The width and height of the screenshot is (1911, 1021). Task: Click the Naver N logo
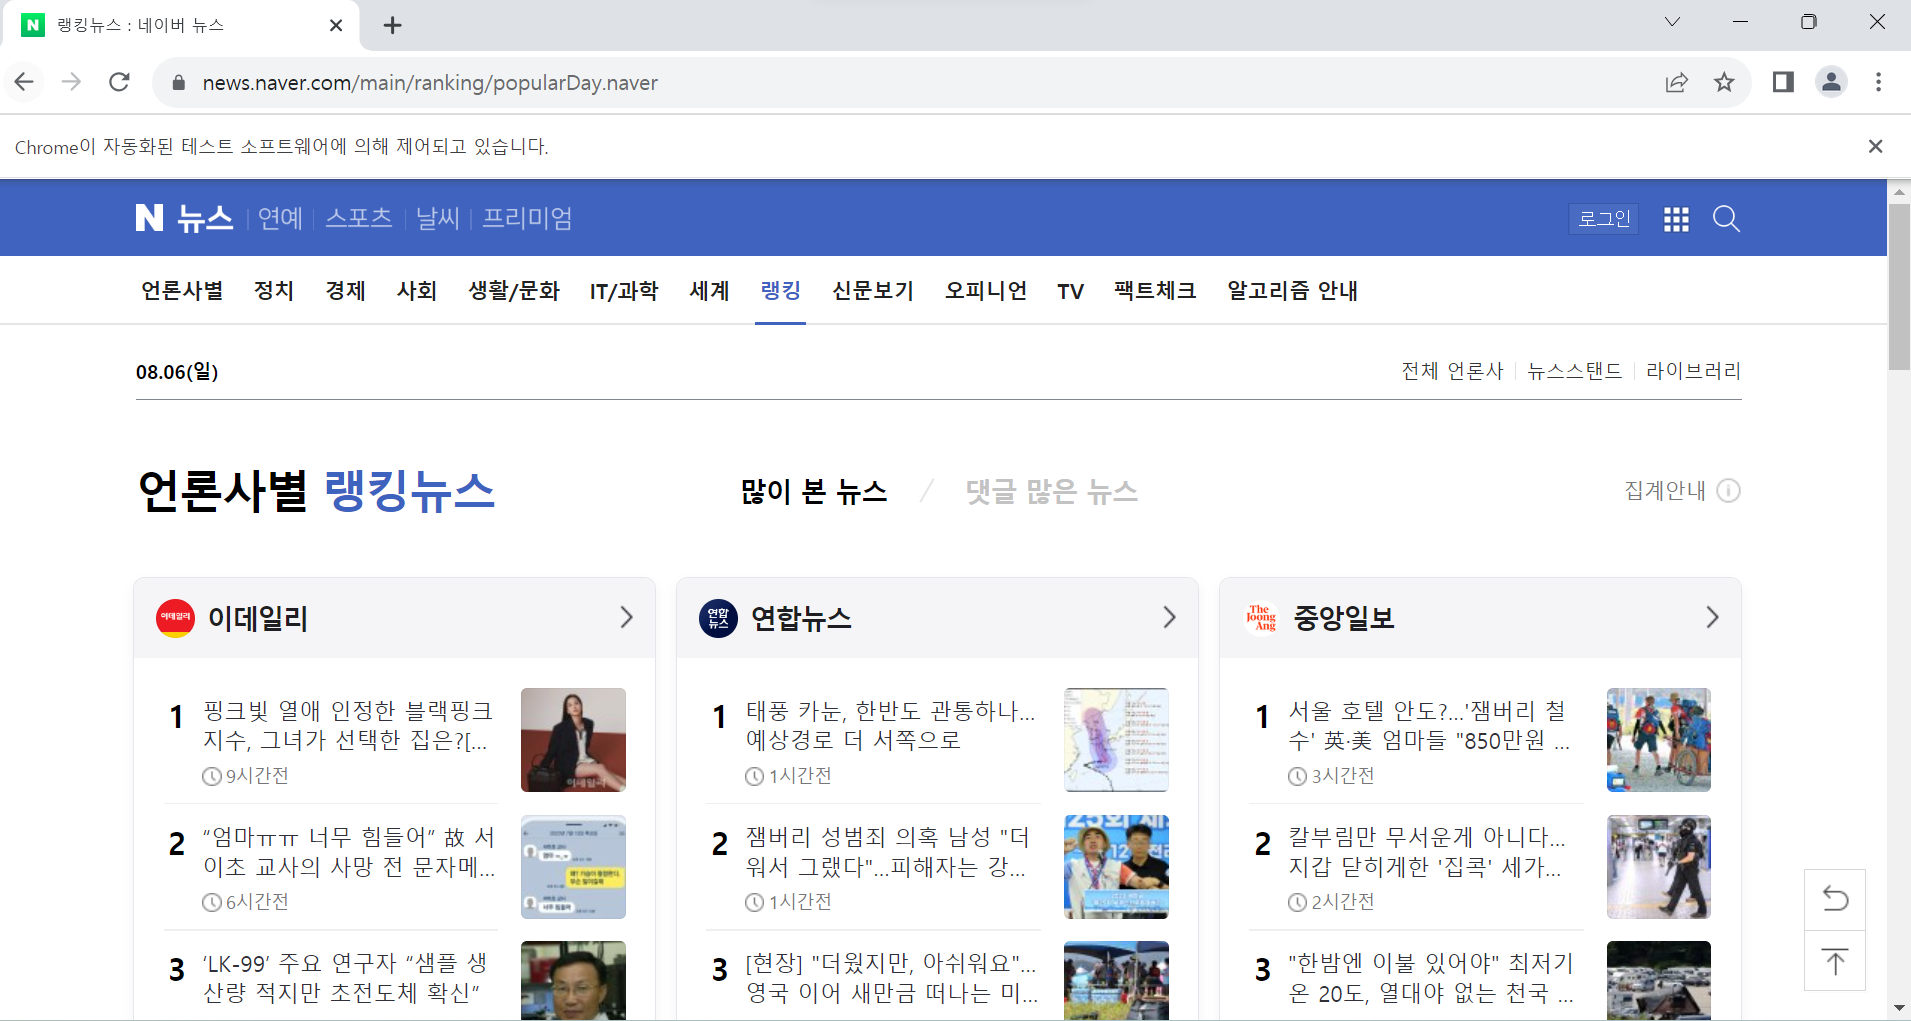[x=150, y=218]
